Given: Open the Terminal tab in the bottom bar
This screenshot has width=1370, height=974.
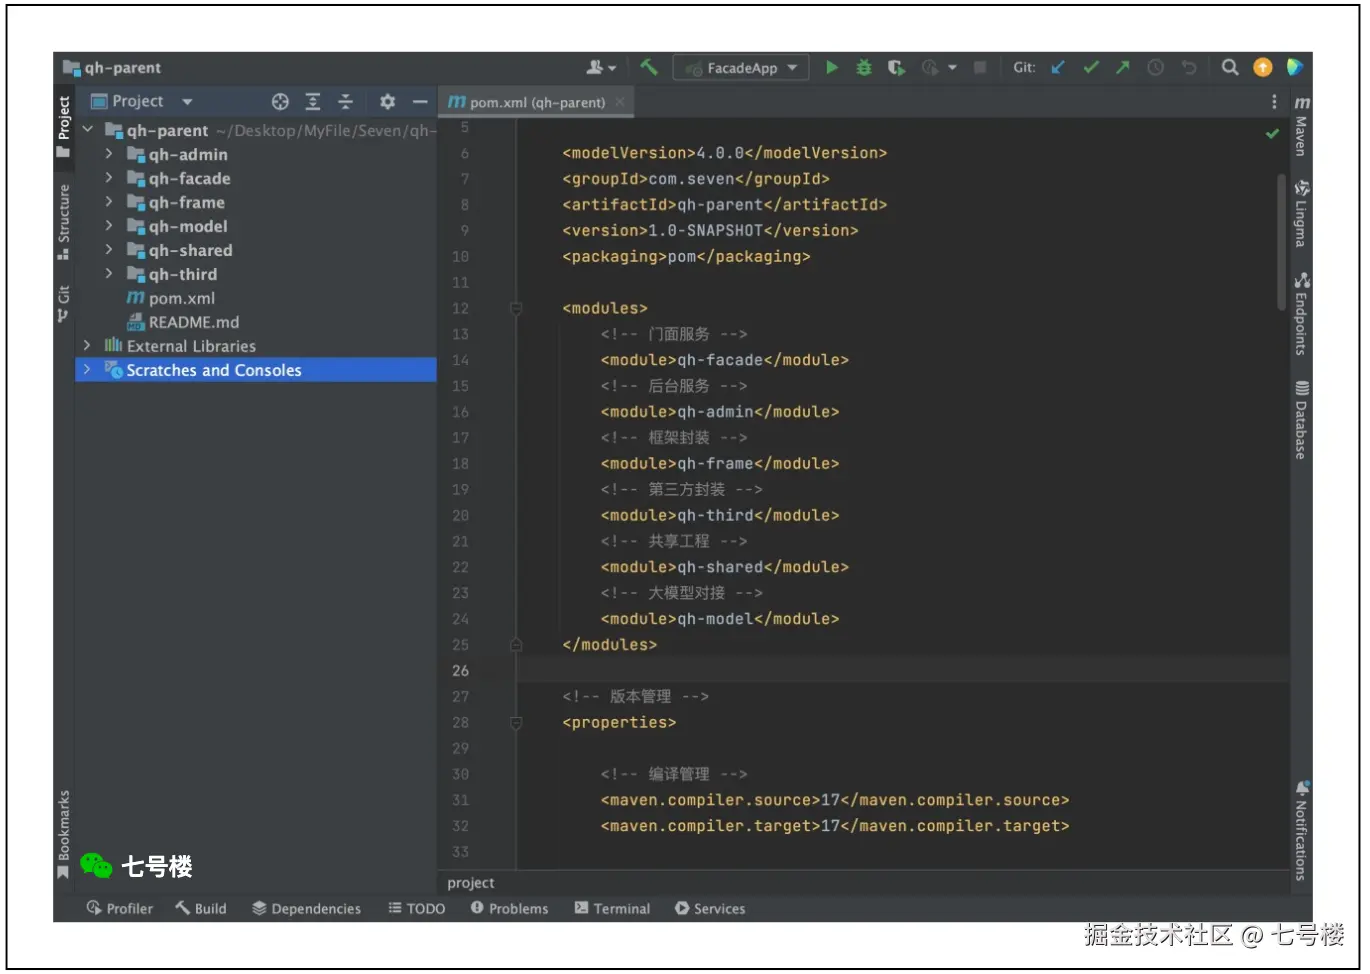Looking at the screenshot, I should click(612, 908).
